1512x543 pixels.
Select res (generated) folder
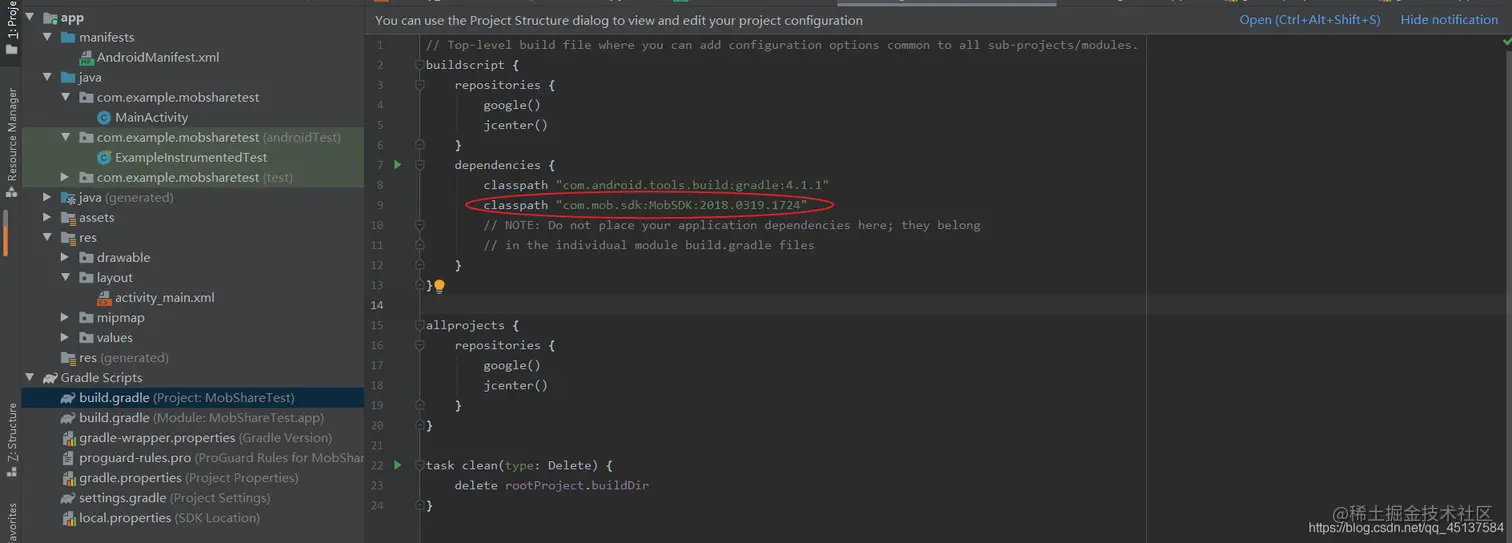tap(114, 357)
